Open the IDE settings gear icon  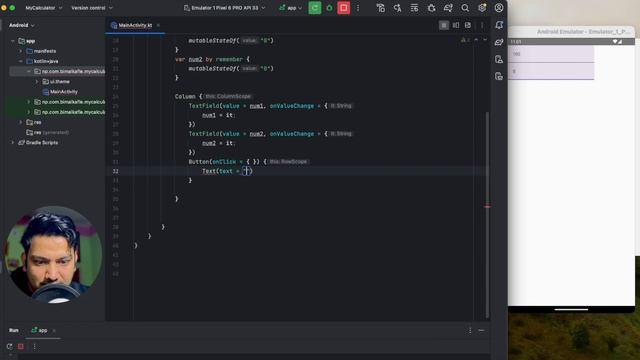click(482, 8)
